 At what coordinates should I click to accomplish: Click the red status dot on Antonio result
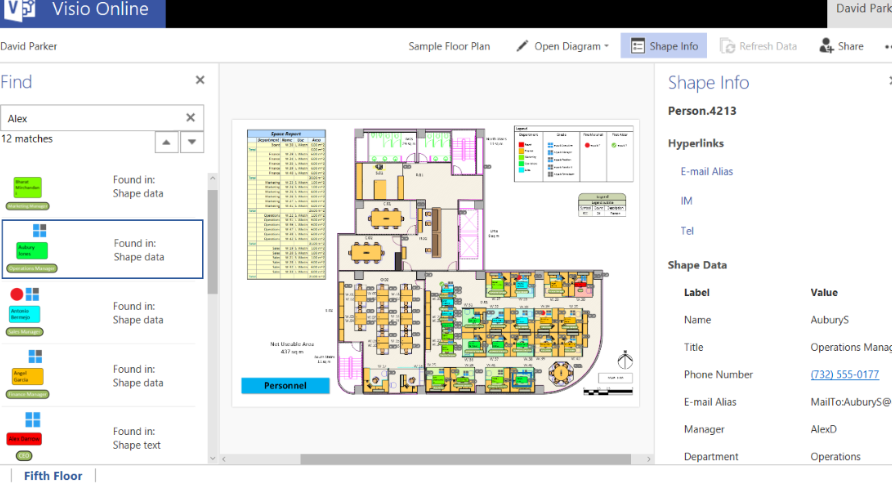tap(16, 294)
